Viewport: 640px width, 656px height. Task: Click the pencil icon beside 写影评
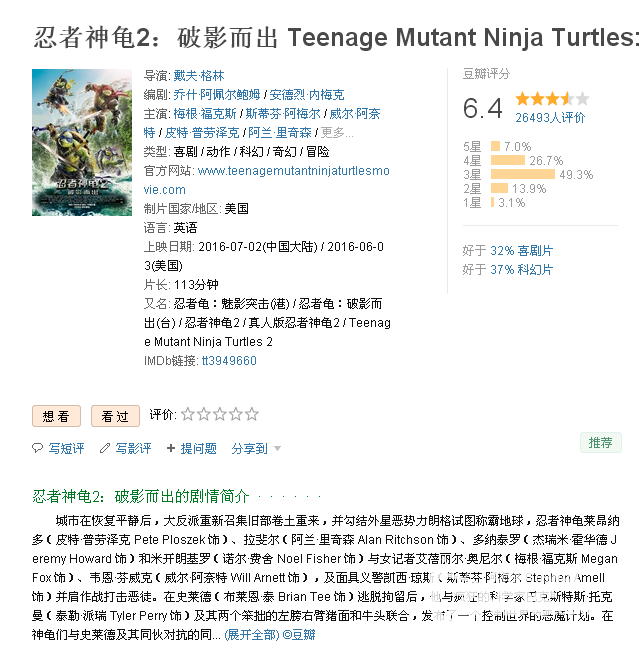(105, 448)
